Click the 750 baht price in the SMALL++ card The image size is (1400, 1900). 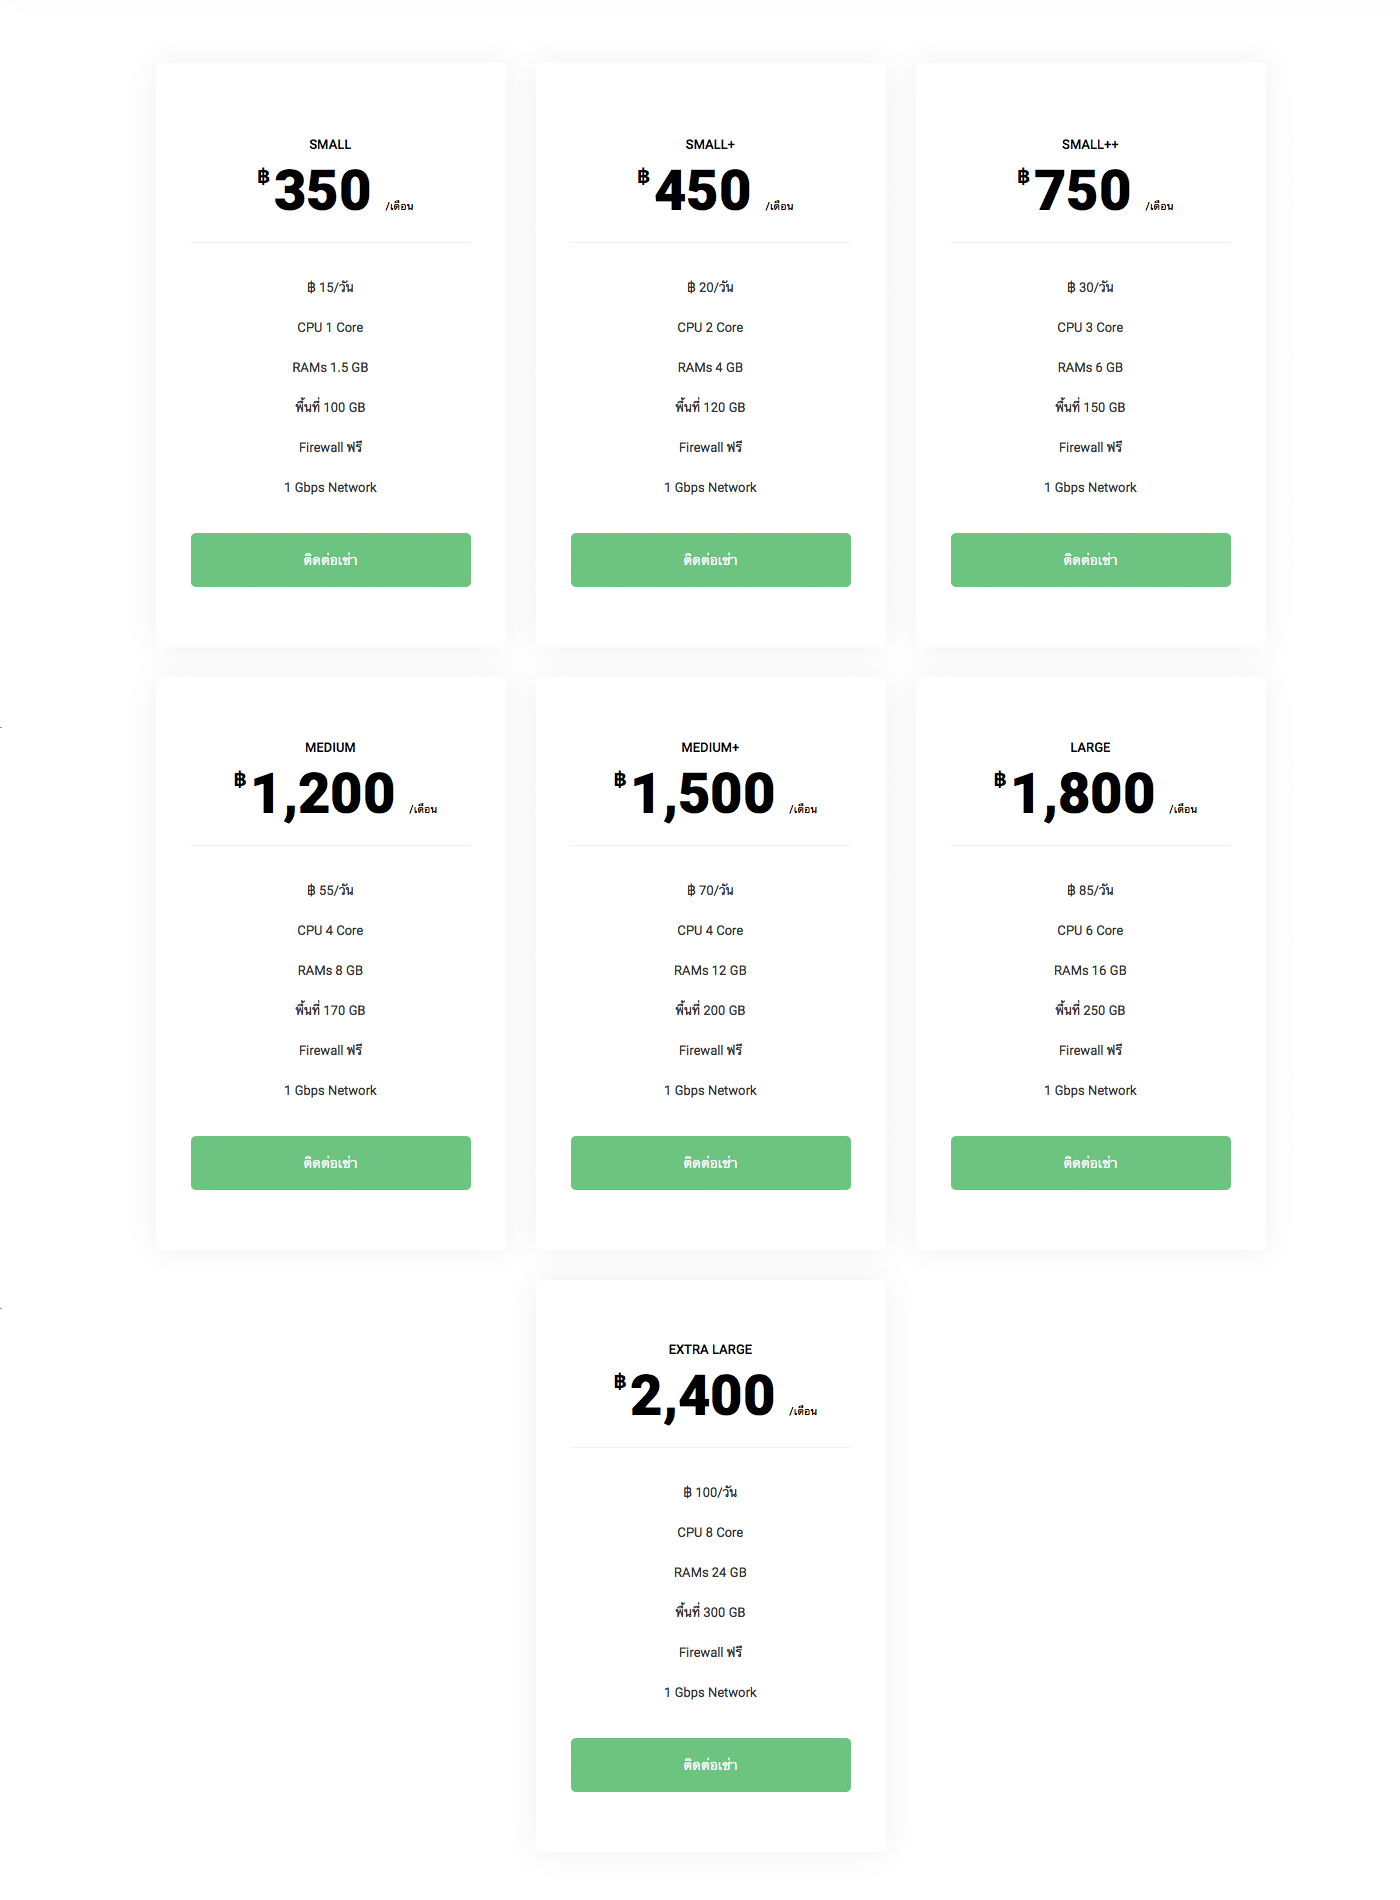[x=1082, y=190]
